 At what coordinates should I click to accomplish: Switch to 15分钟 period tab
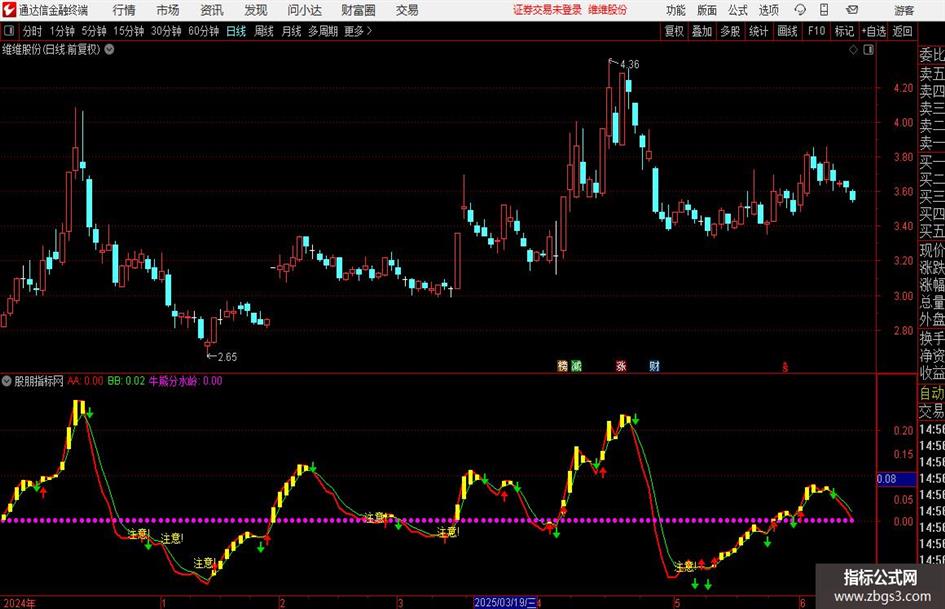coord(128,31)
